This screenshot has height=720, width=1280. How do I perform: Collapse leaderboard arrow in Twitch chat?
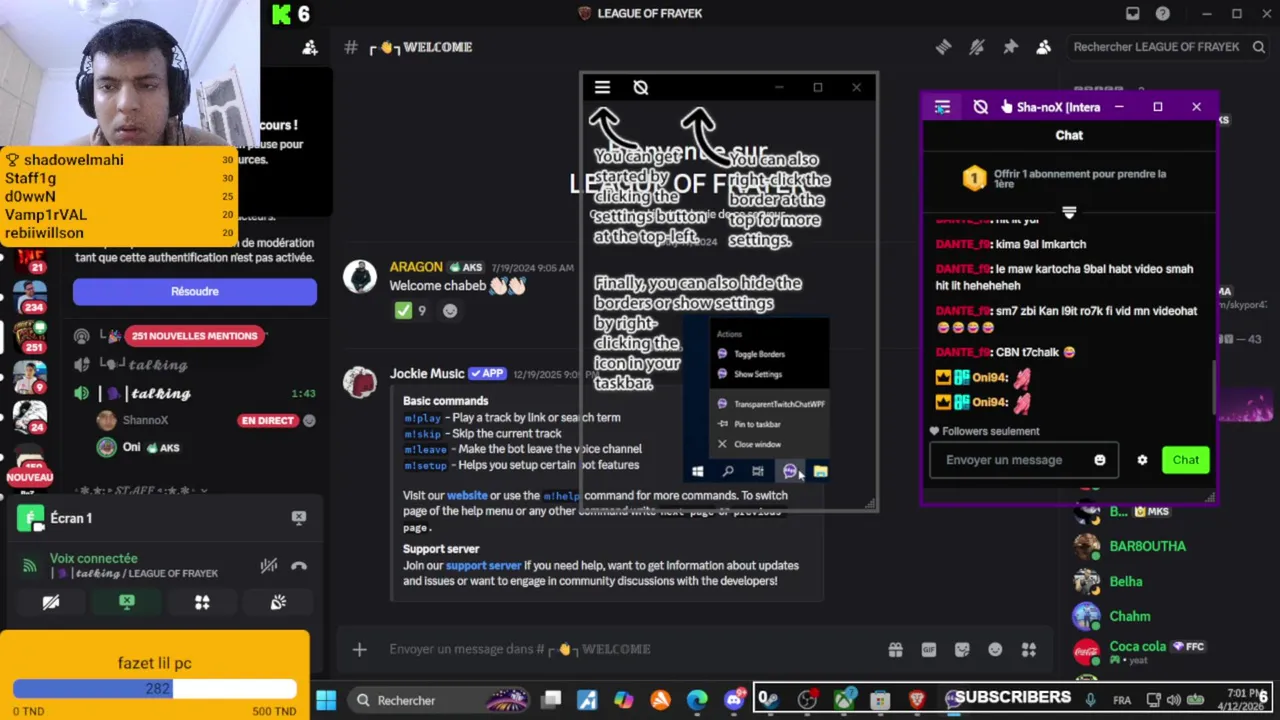pos(1069,212)
